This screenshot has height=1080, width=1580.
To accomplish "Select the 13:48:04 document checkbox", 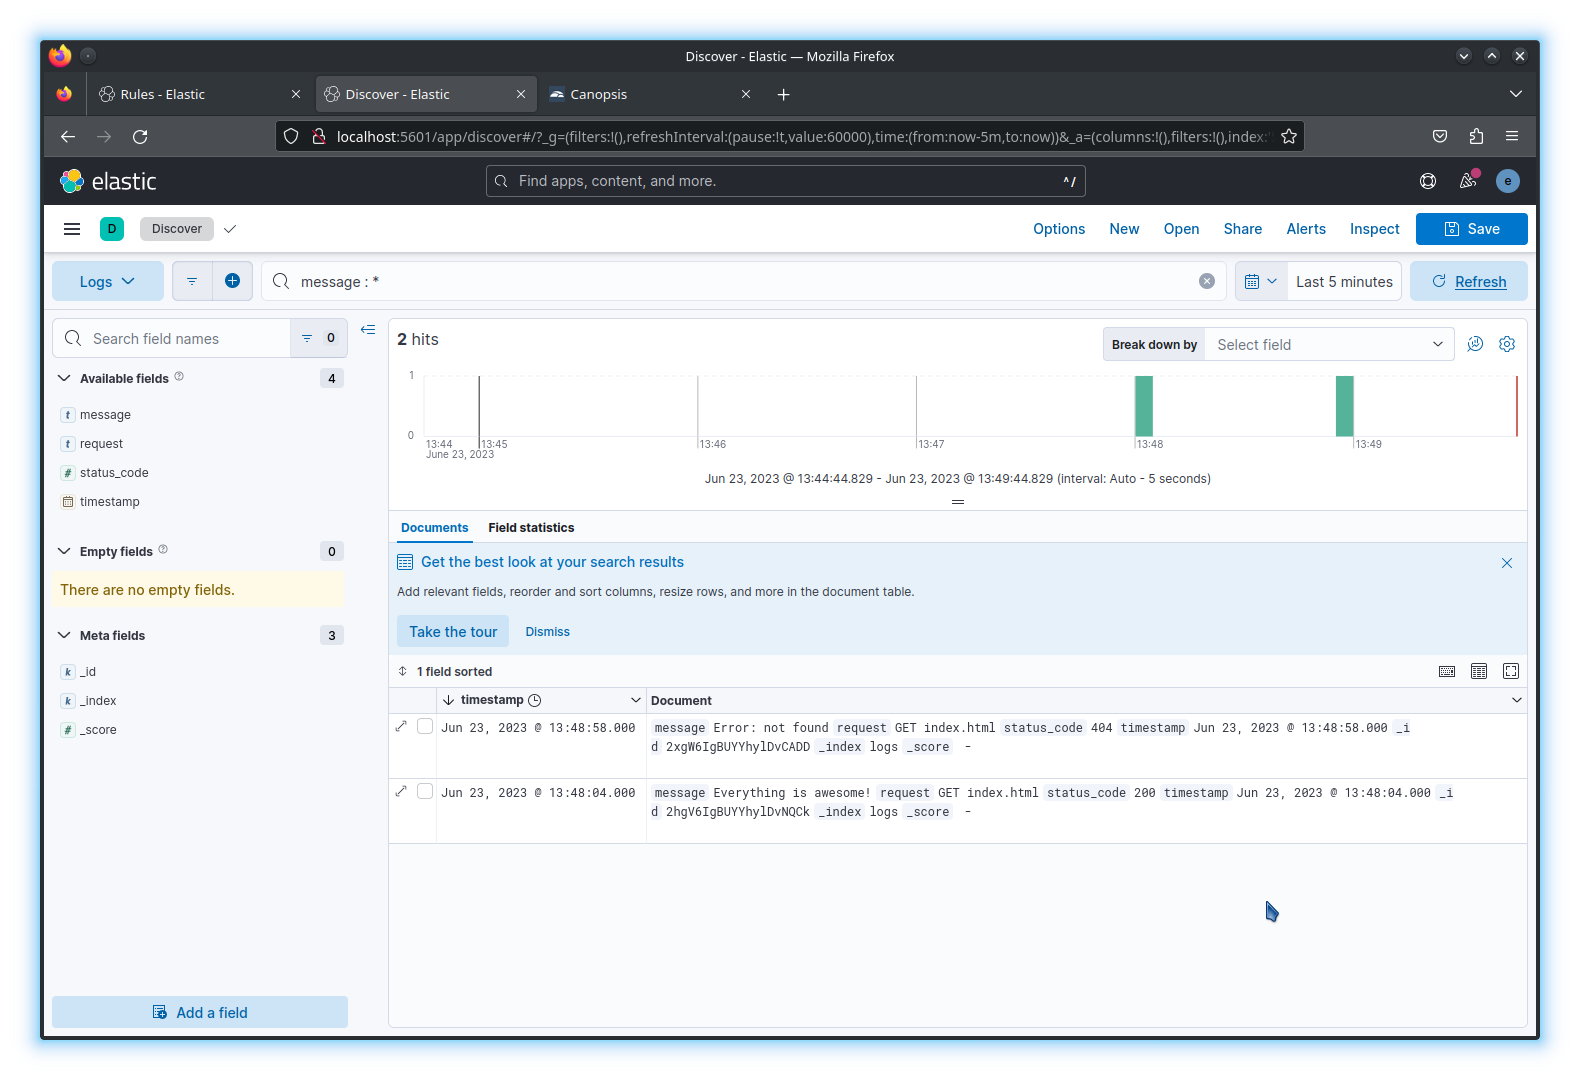I will tap(425, 791).
